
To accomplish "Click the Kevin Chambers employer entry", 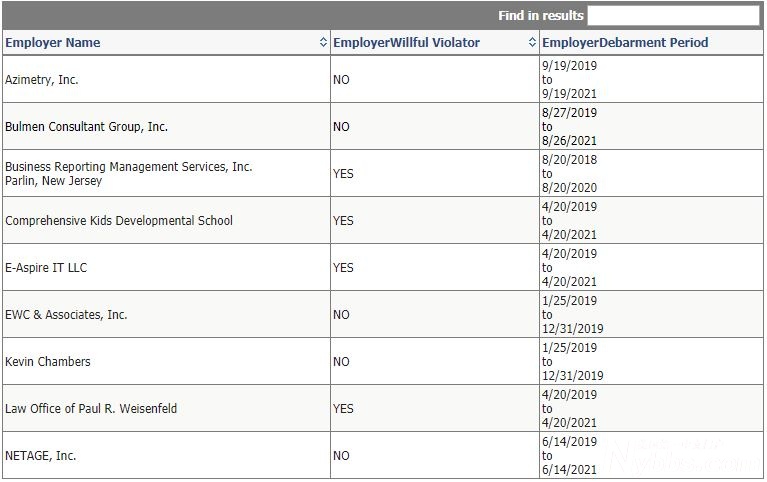I will click(48, 362).
